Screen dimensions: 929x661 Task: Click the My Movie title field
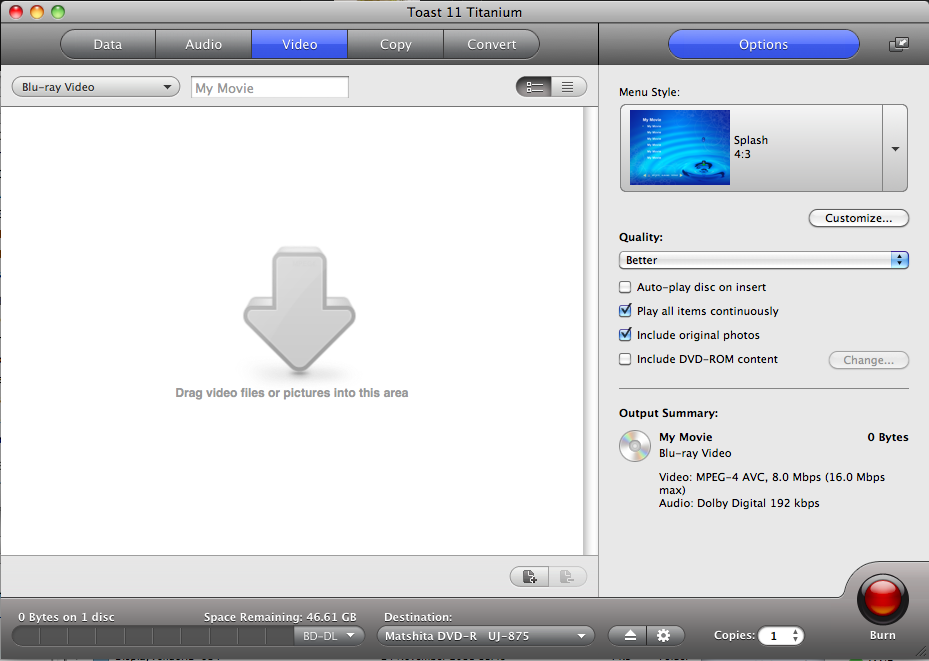click(270, 88)
